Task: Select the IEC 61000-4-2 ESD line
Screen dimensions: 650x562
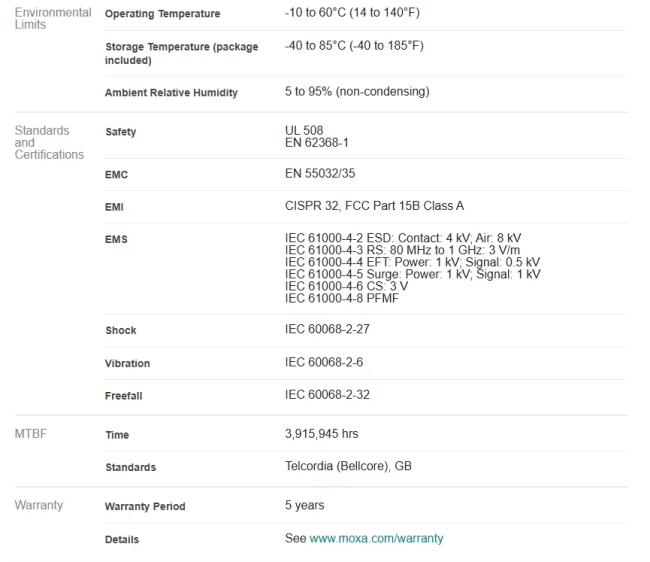Action: [402, 238]
